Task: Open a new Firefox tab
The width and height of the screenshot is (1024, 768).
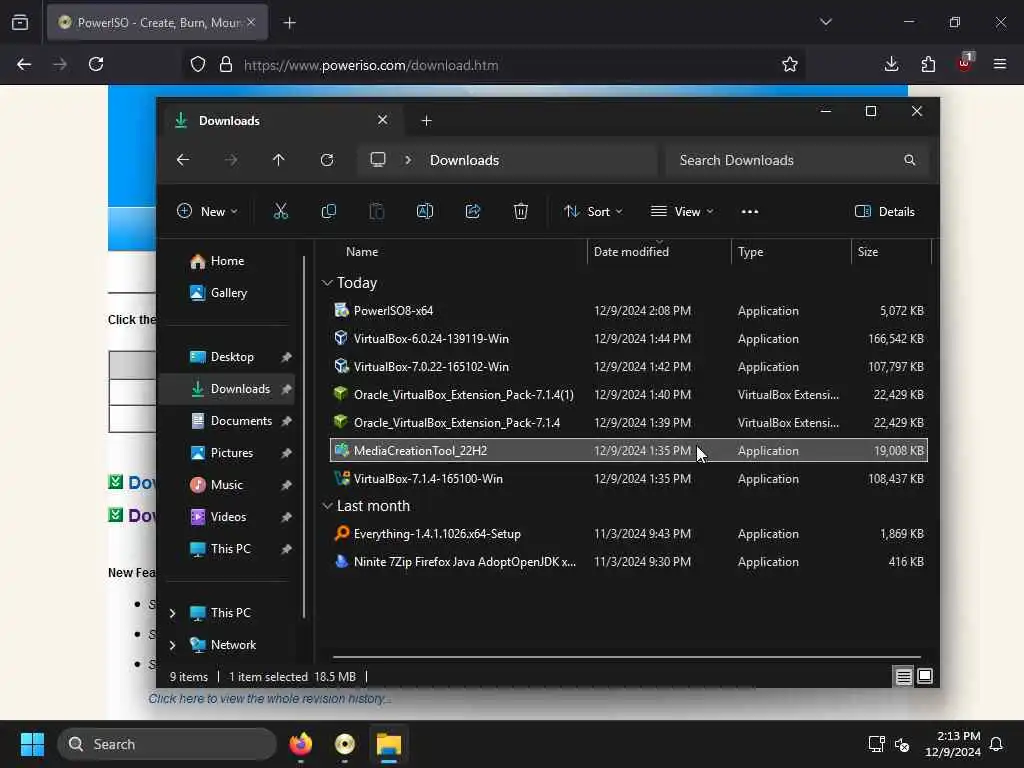Action: click(289, 23)
